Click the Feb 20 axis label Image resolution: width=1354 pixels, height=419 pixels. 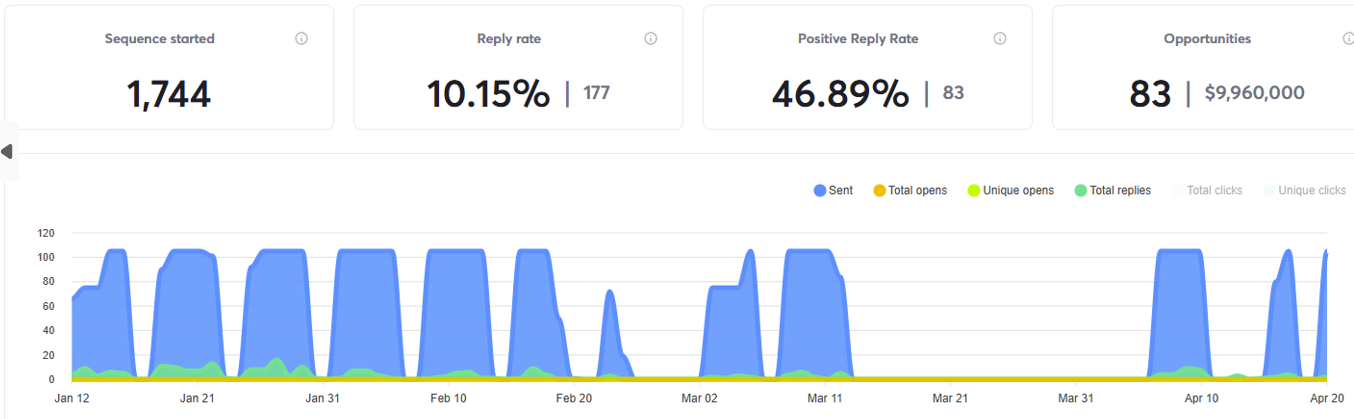point(574,397)
